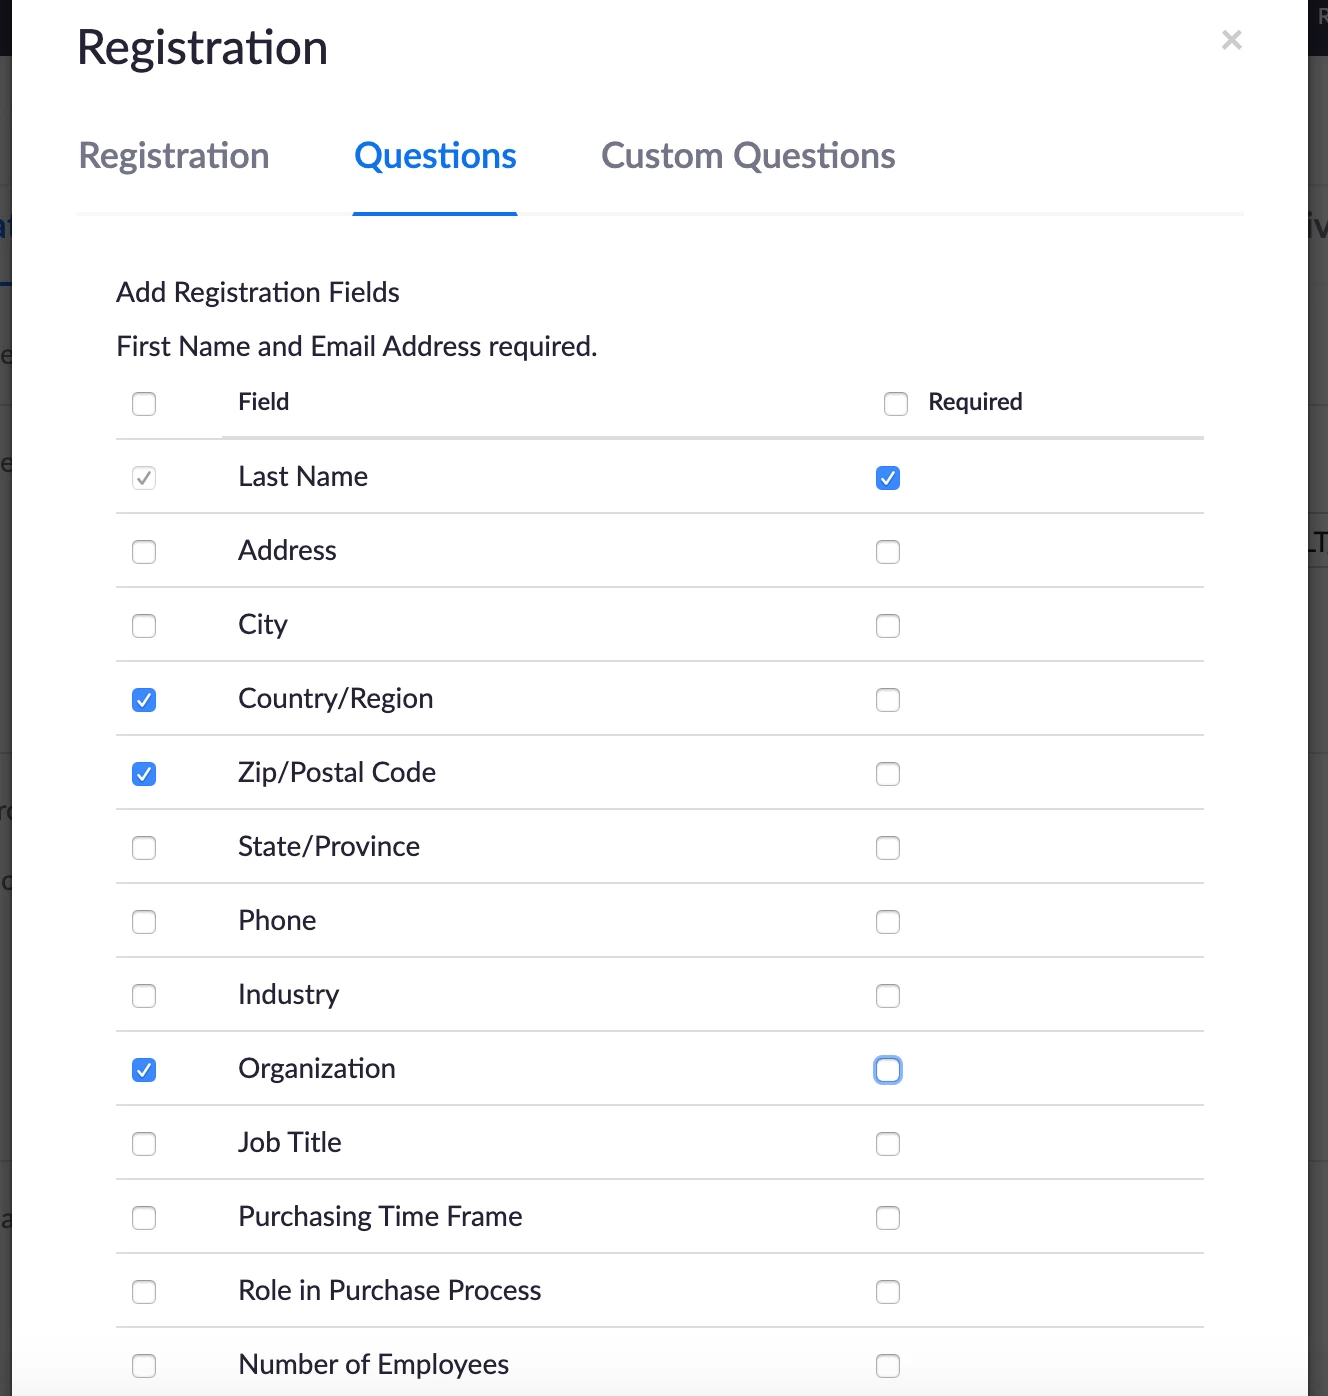Enable Role in Purchase Process field
This screenshot has width=1328, height=1396.
(144, 1292)
